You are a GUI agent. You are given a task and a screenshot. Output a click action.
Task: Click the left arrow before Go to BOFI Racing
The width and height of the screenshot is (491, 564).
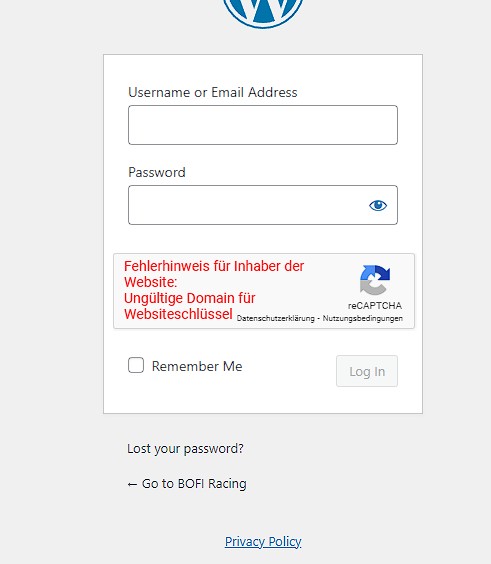132,485
